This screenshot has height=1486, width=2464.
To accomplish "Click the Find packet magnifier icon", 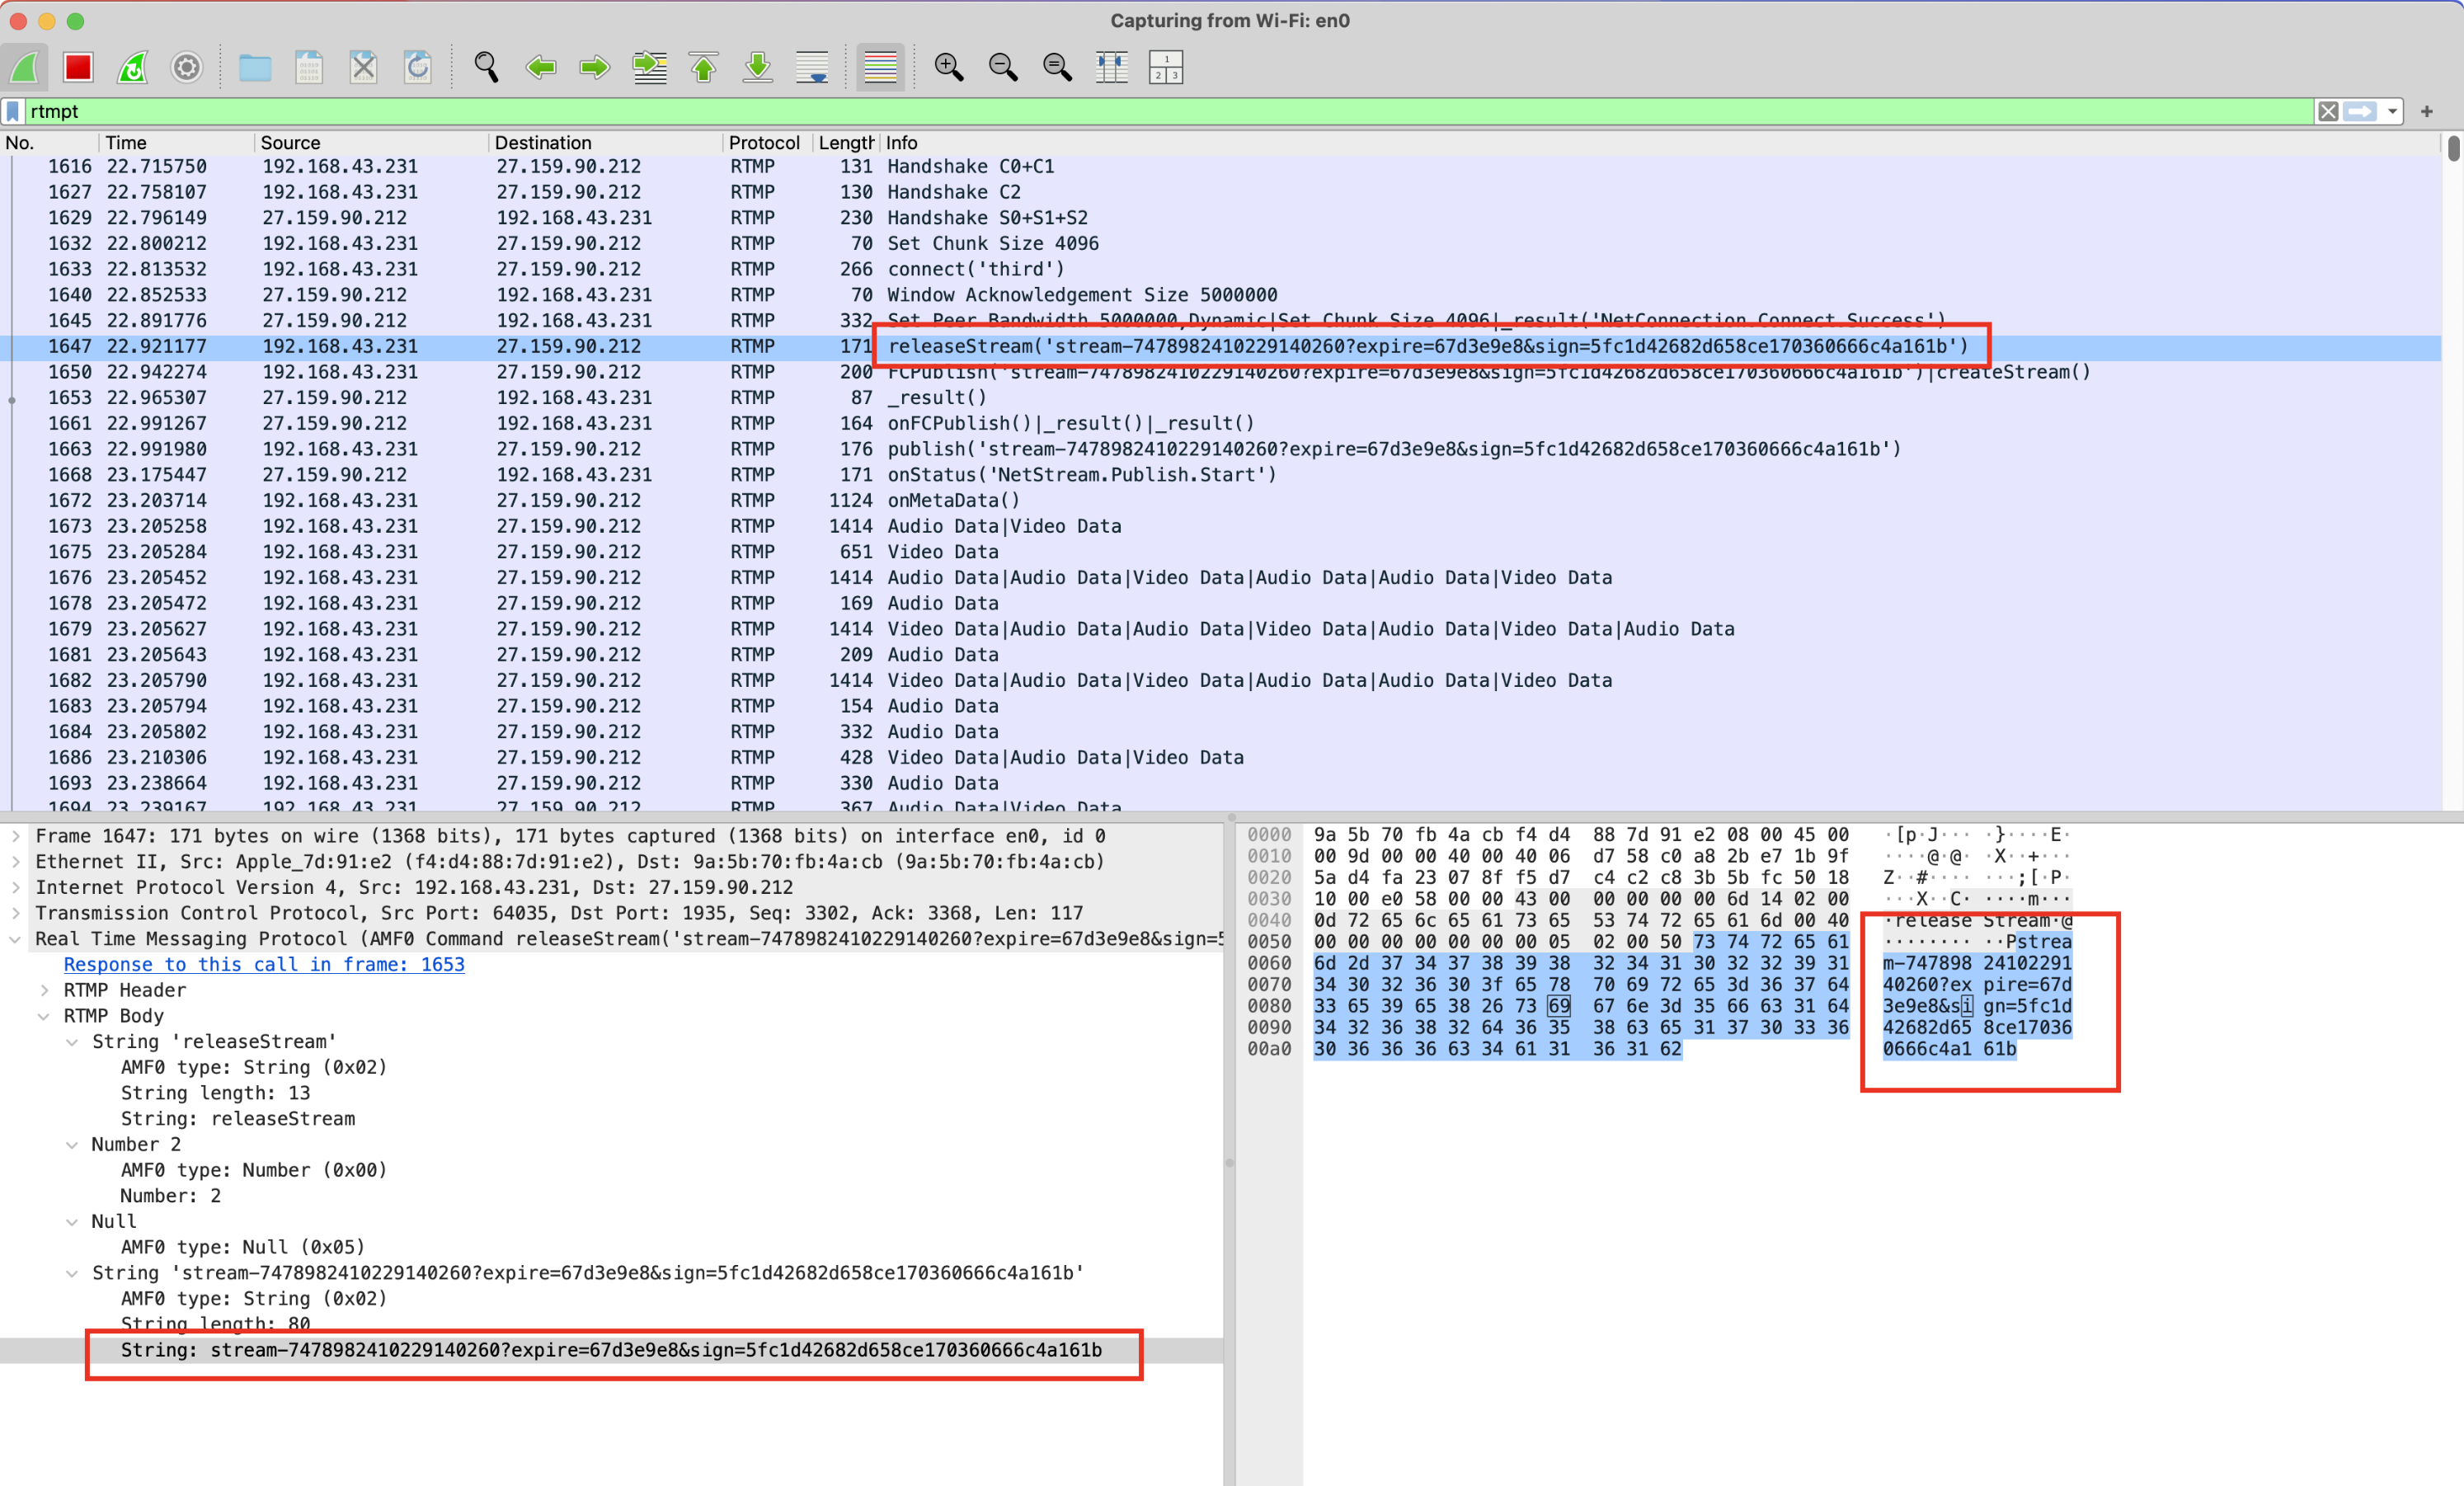I will point(486,67).
